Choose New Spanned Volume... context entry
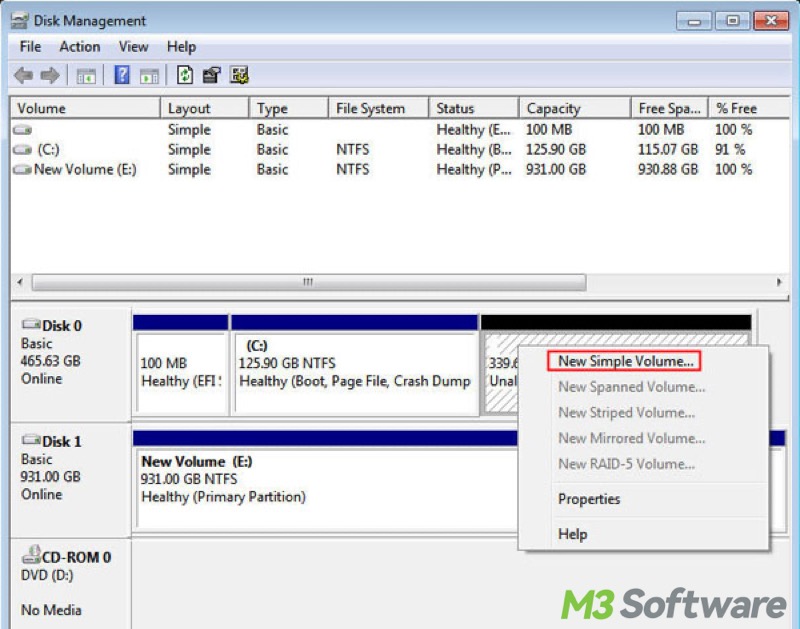Screen dimensions: 800x629 [632, 387]
